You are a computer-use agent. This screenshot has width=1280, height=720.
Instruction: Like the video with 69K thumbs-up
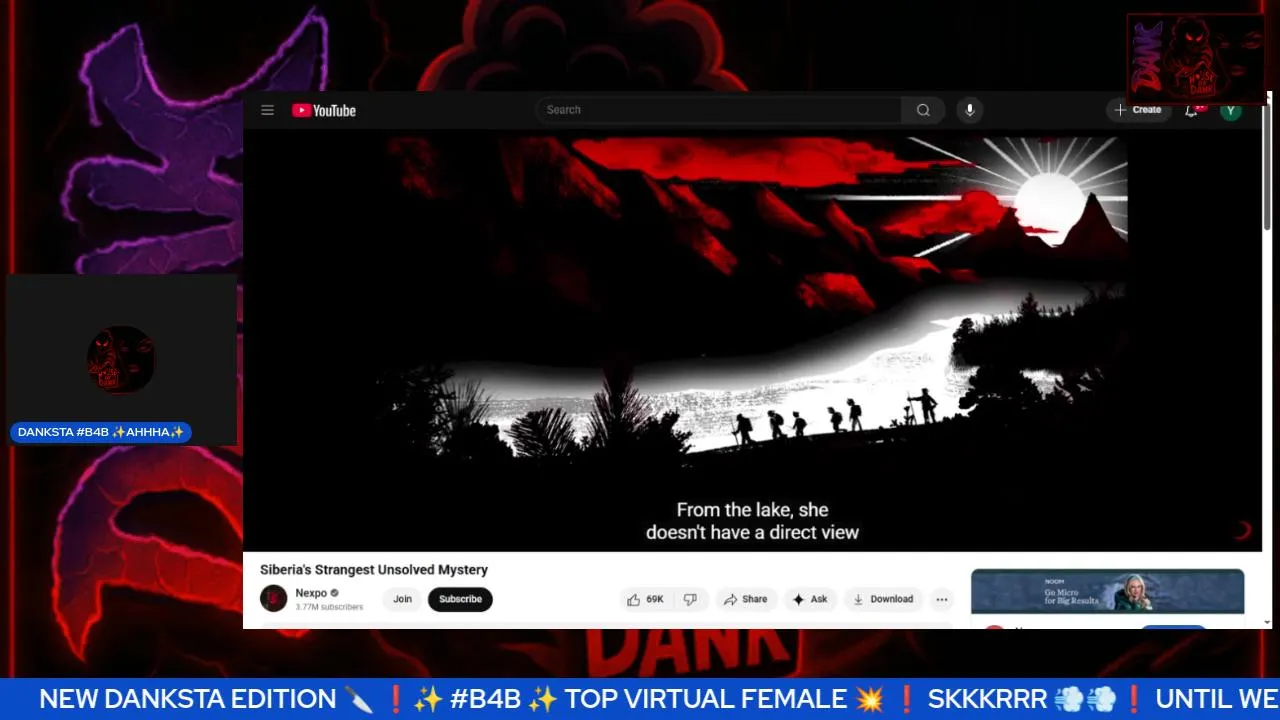point(646,599)
